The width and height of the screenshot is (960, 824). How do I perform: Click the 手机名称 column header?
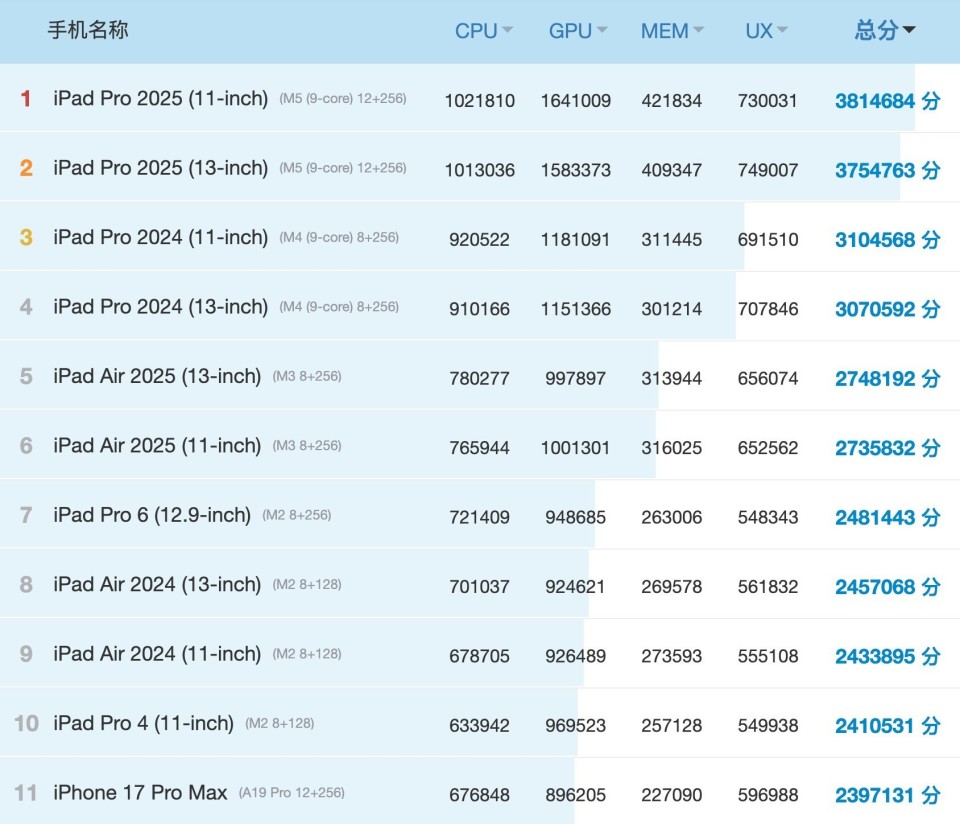88,29
